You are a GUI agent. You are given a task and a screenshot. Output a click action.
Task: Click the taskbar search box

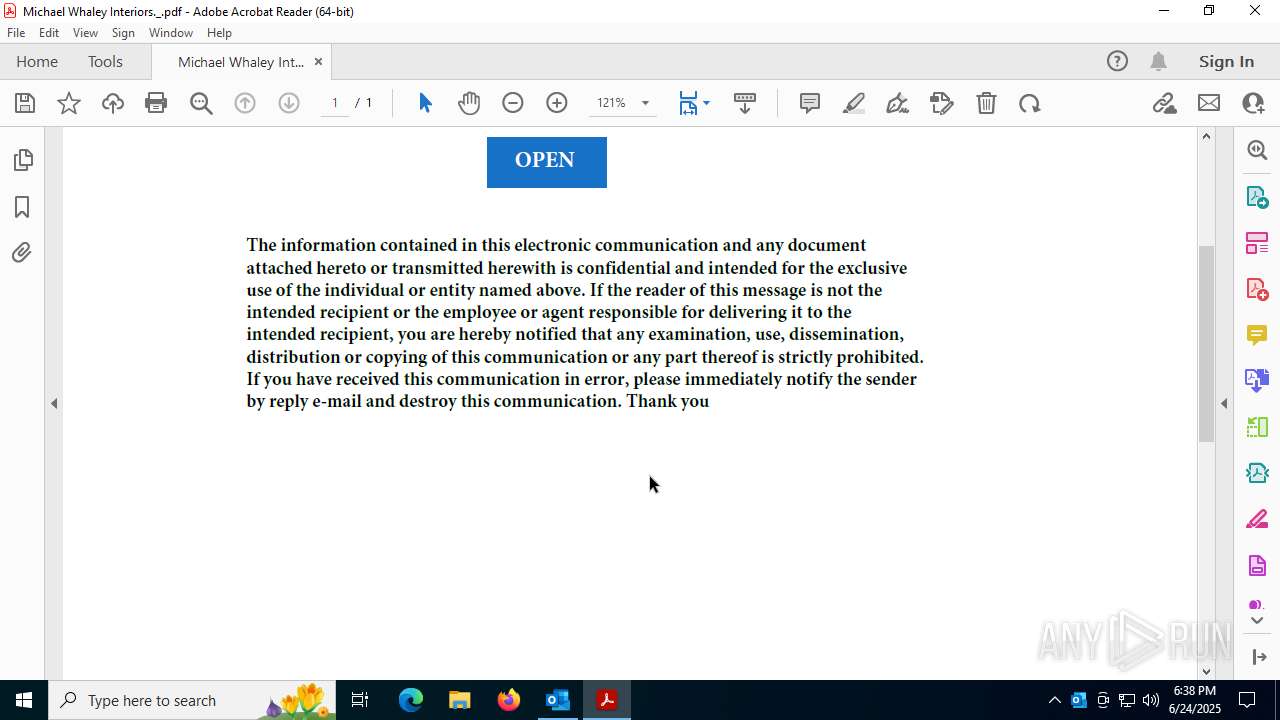[192, 700]
